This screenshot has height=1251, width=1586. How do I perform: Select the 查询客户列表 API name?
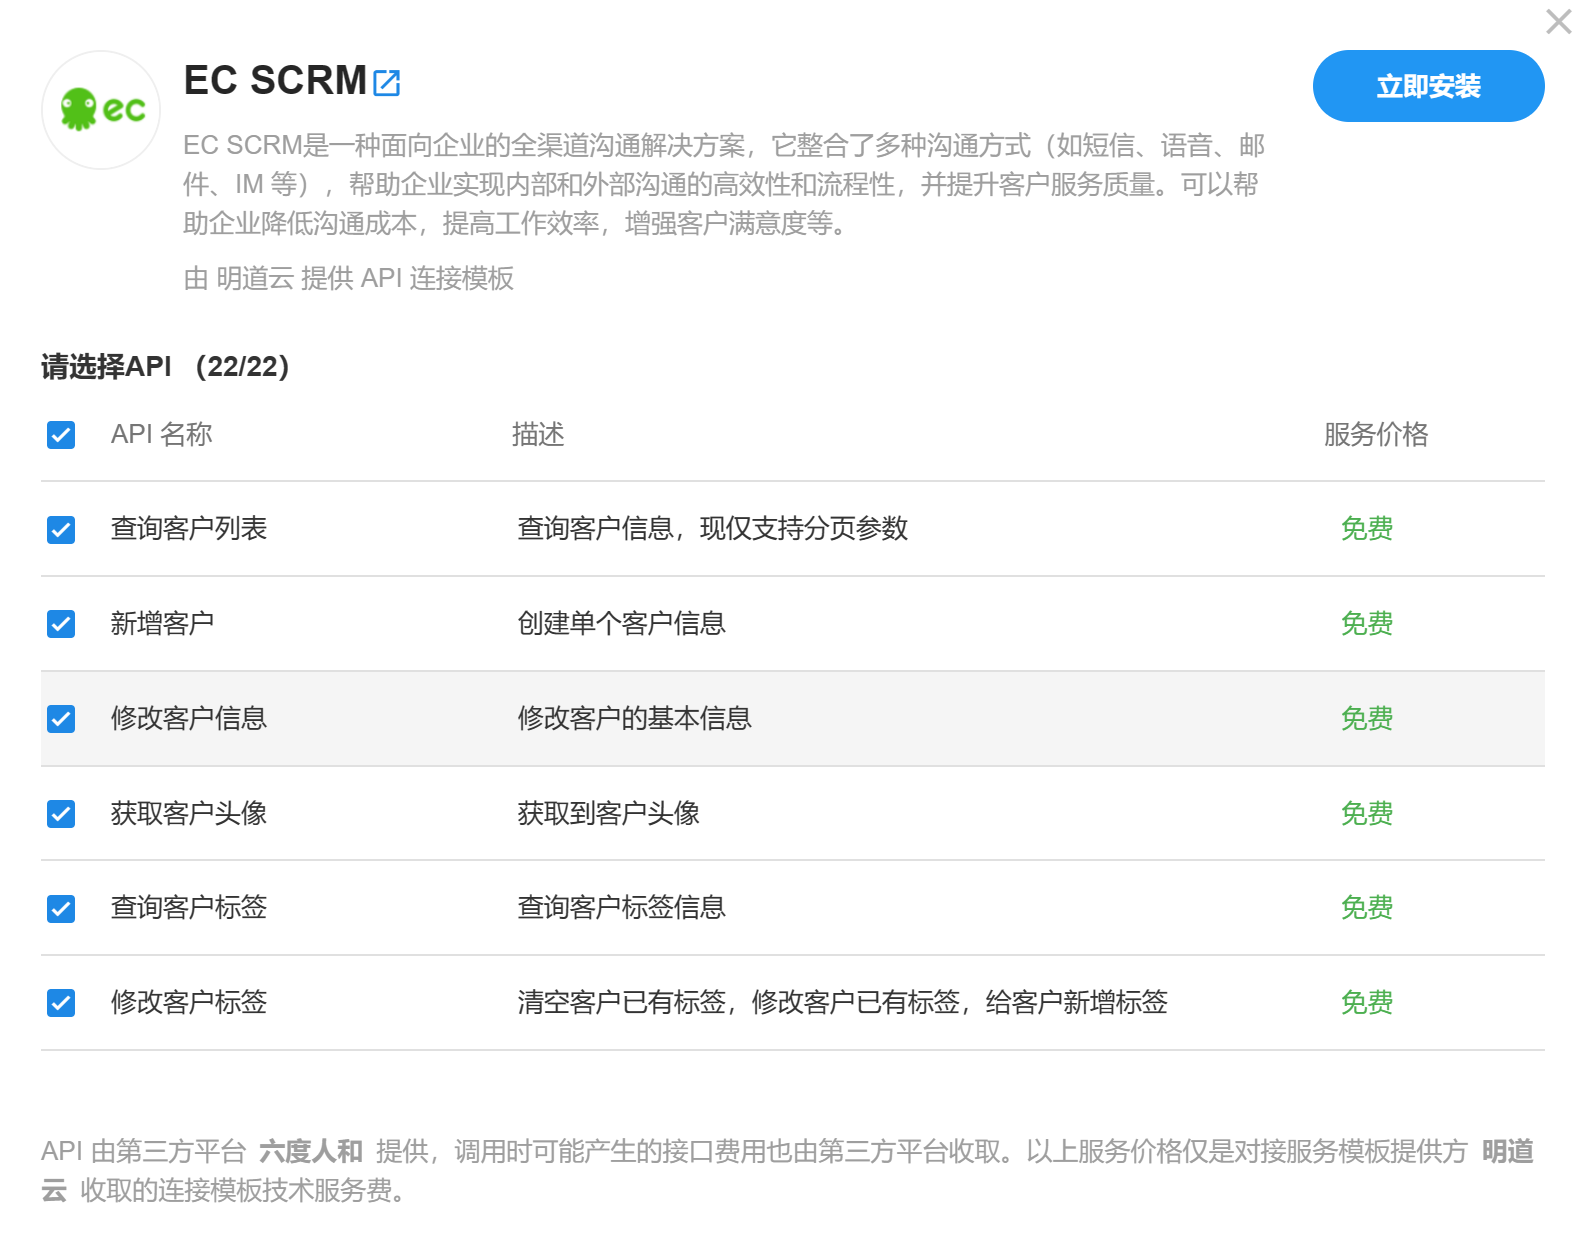tap(189, 528)
